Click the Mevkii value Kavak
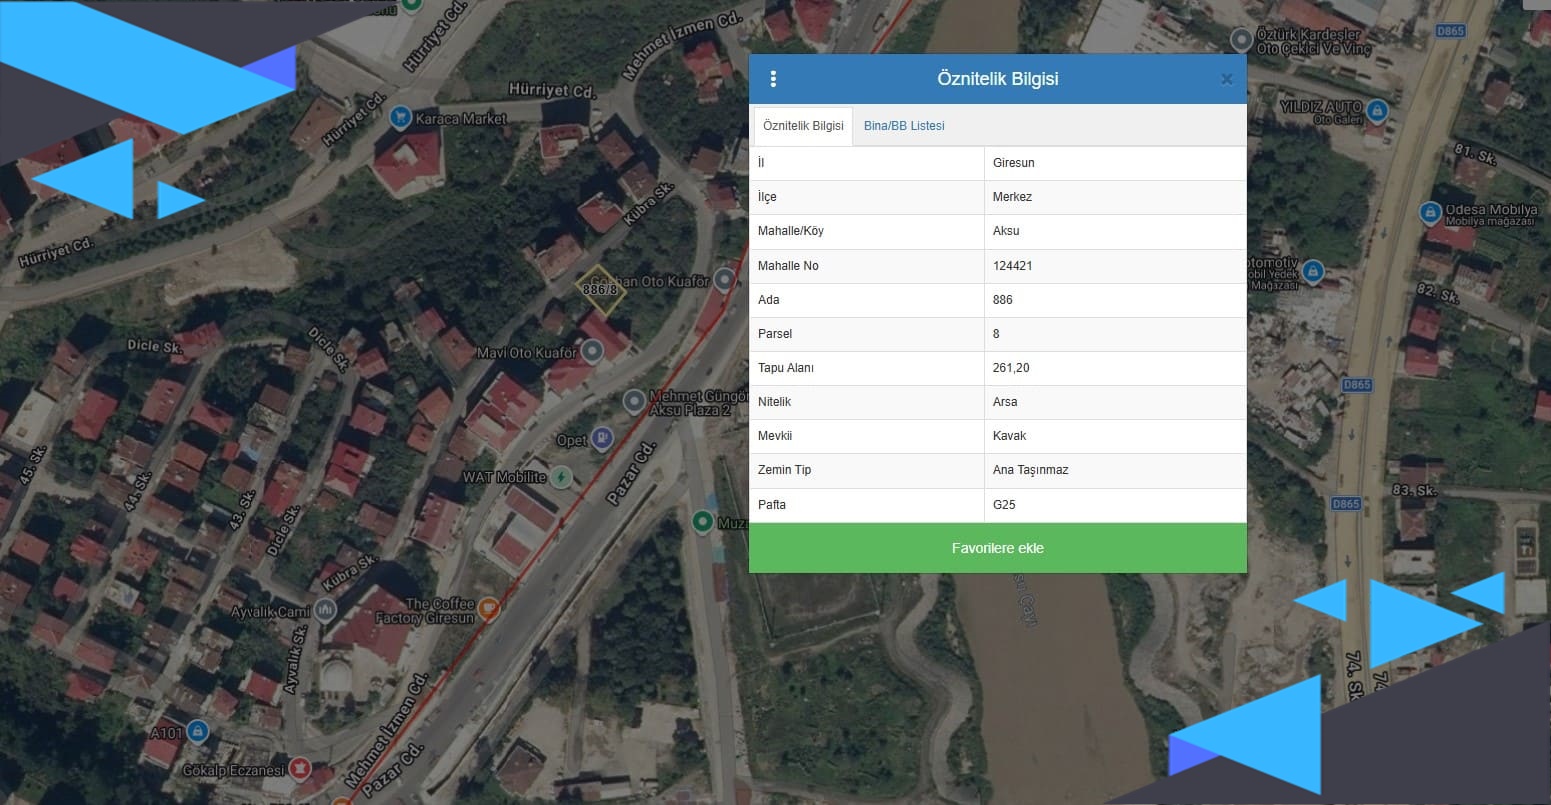 pos(1010,436)
